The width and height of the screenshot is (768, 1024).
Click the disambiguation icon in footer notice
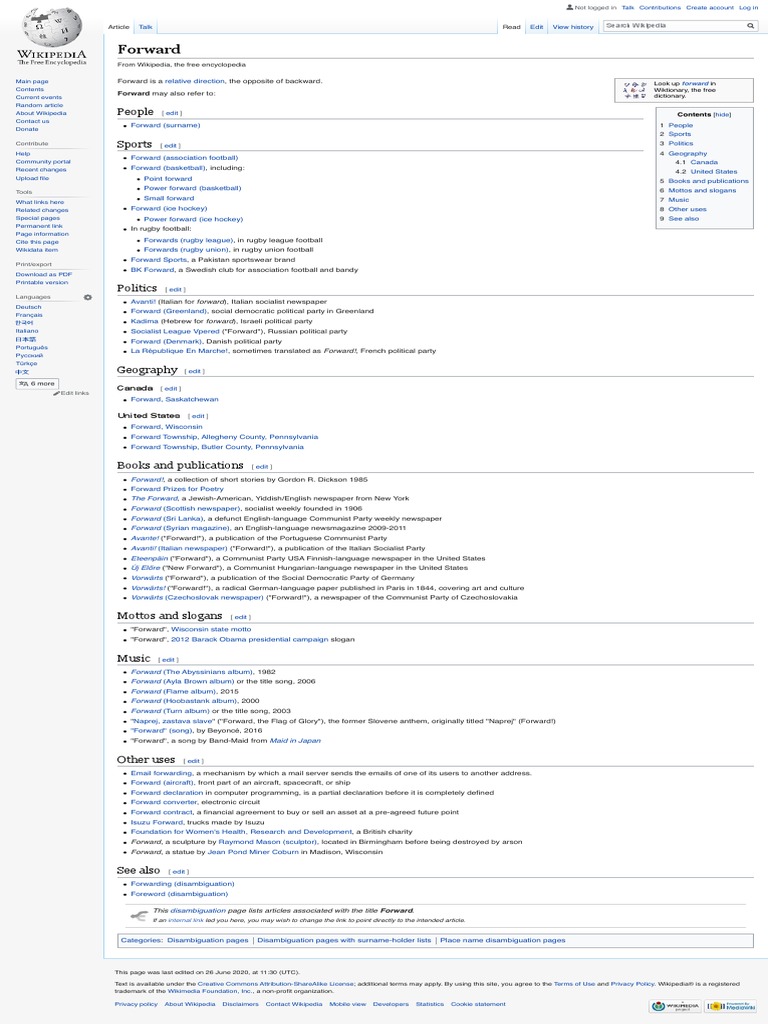tap(138, 916)
